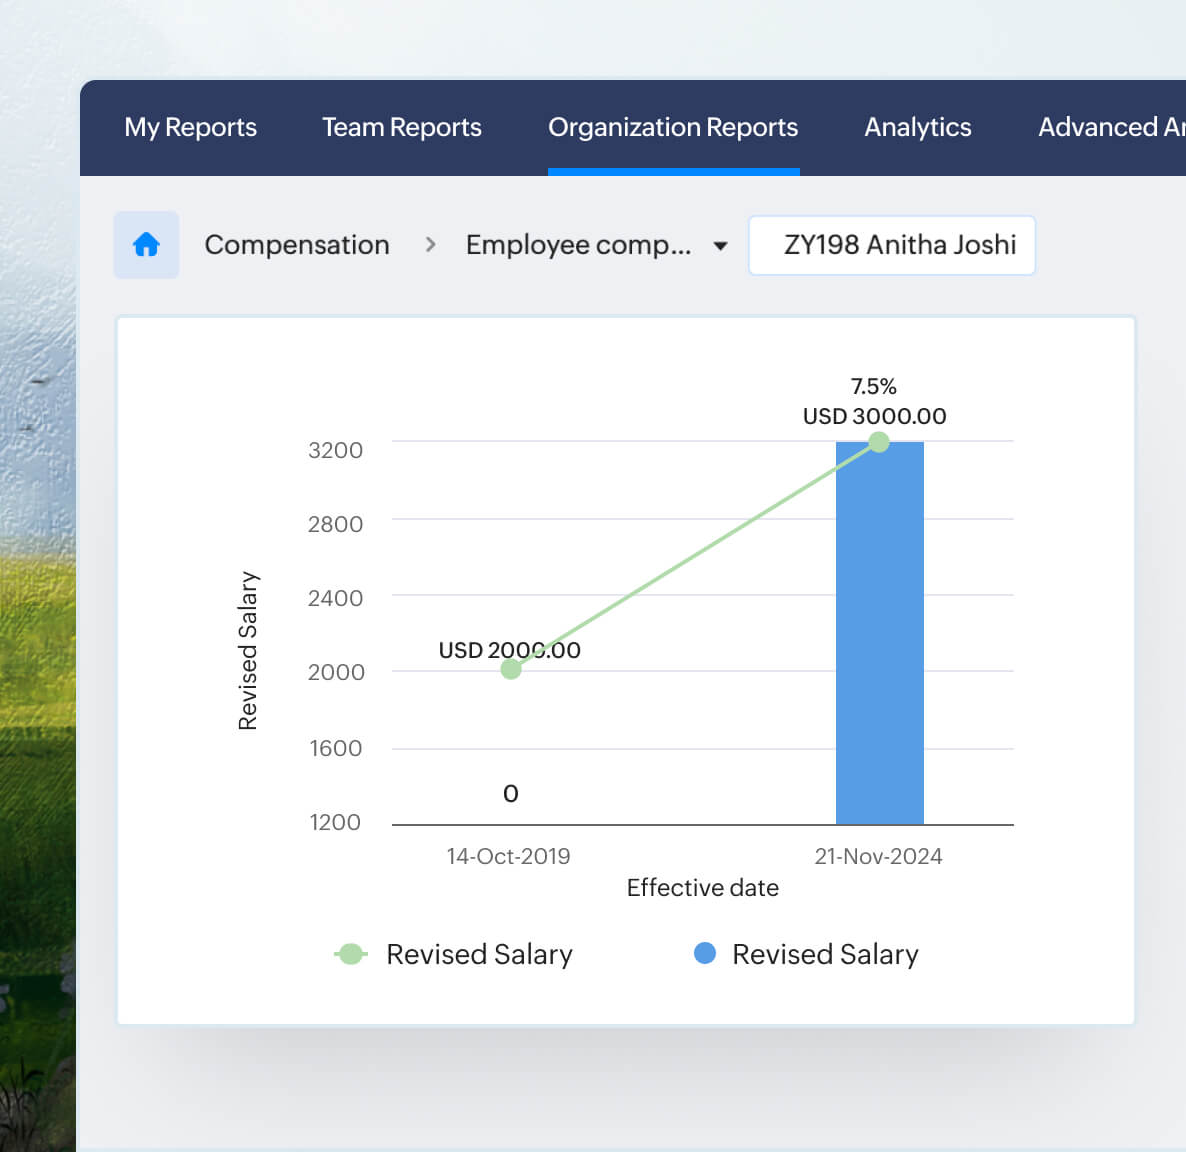This screenshot has width=1186, height=1152.
Task: Open the Employee comp... report selector
Action: [578, 245]
